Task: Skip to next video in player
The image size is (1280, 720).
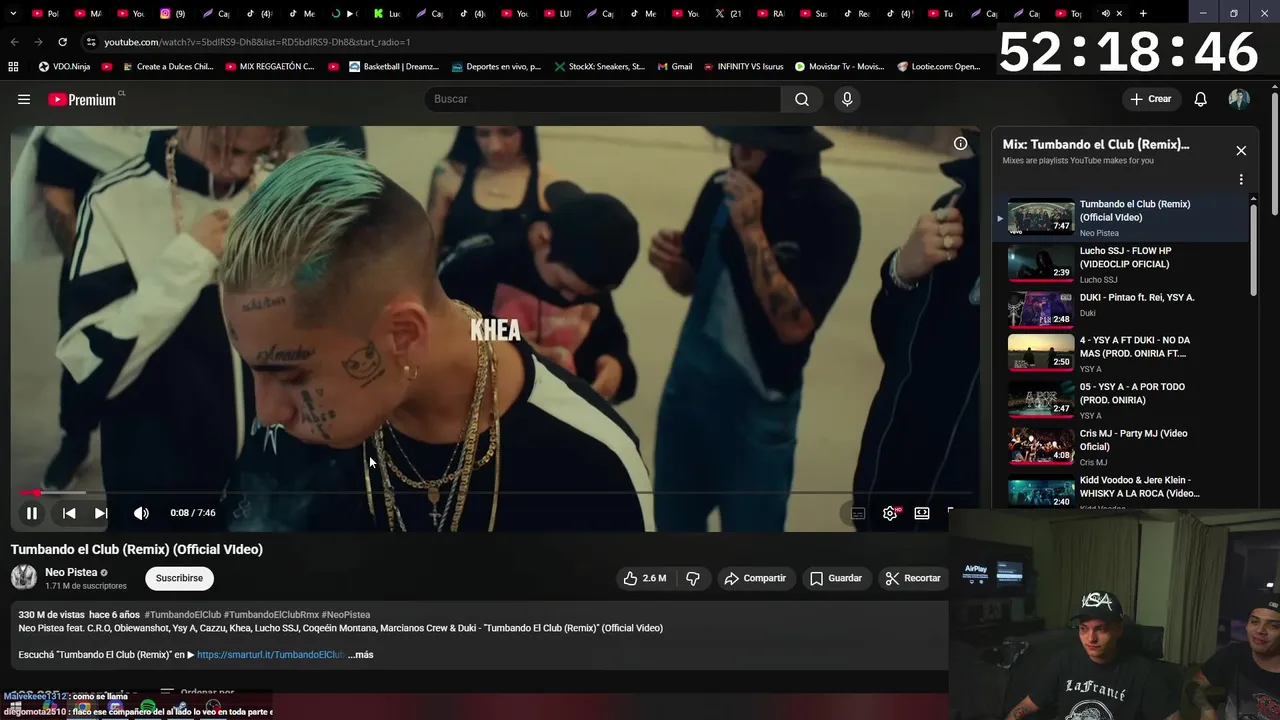Action: [x=101, y=513]
